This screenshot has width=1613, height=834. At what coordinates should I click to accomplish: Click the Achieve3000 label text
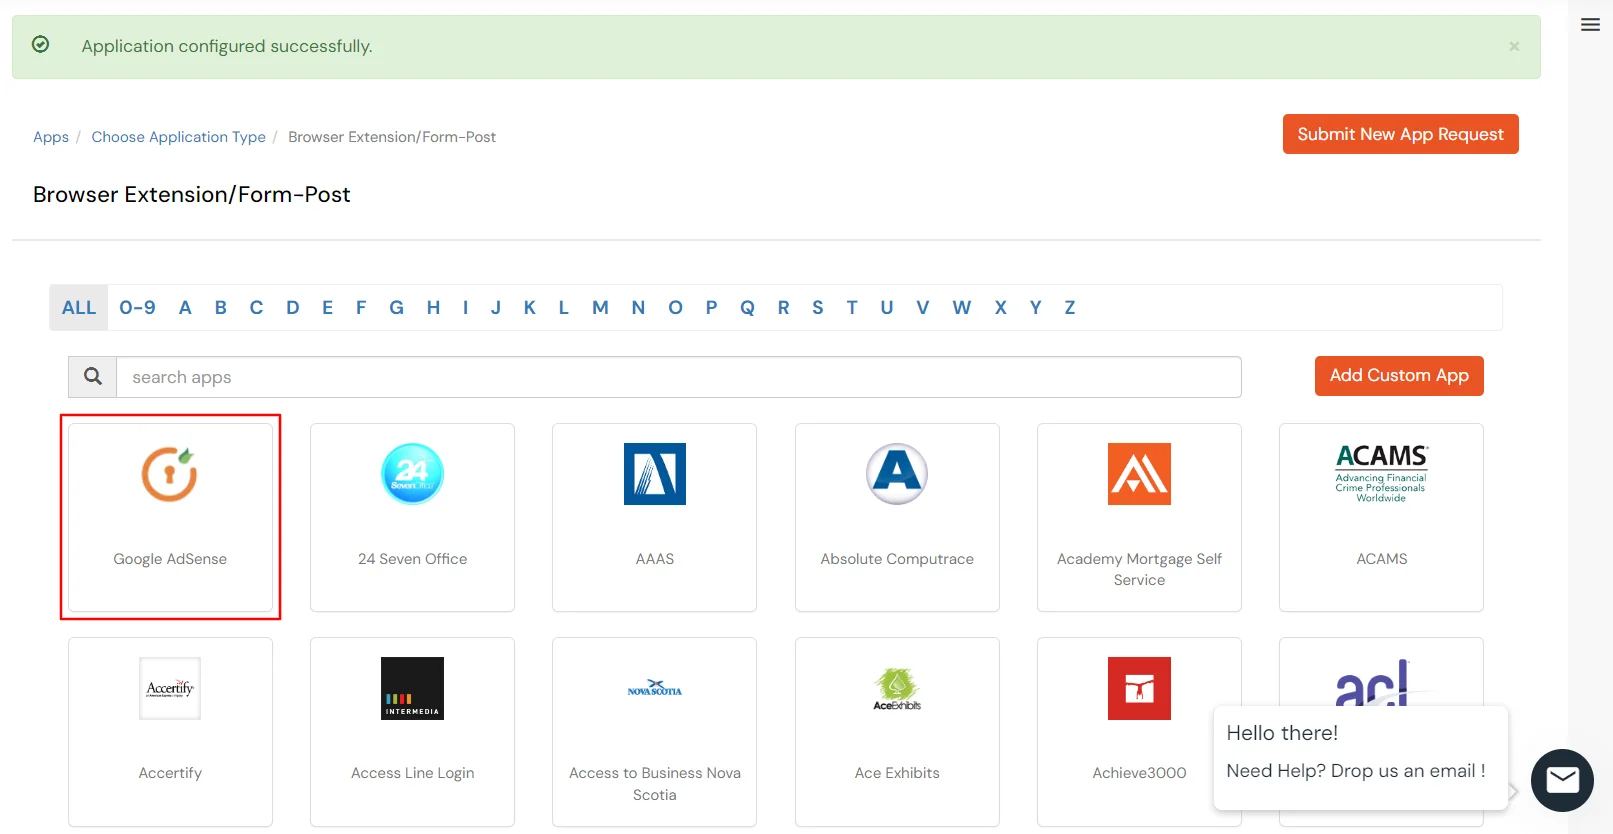1139,773
